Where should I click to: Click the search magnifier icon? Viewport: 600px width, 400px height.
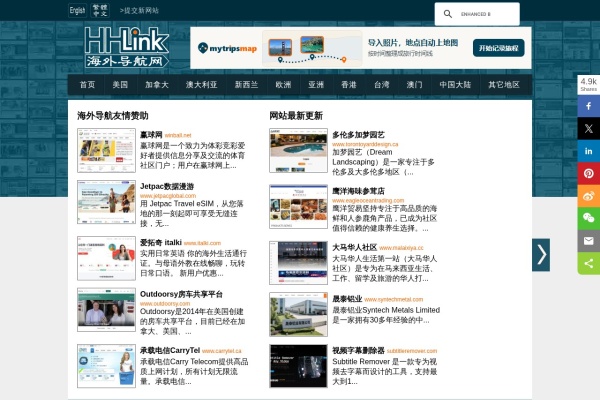(x=447, y=14)
